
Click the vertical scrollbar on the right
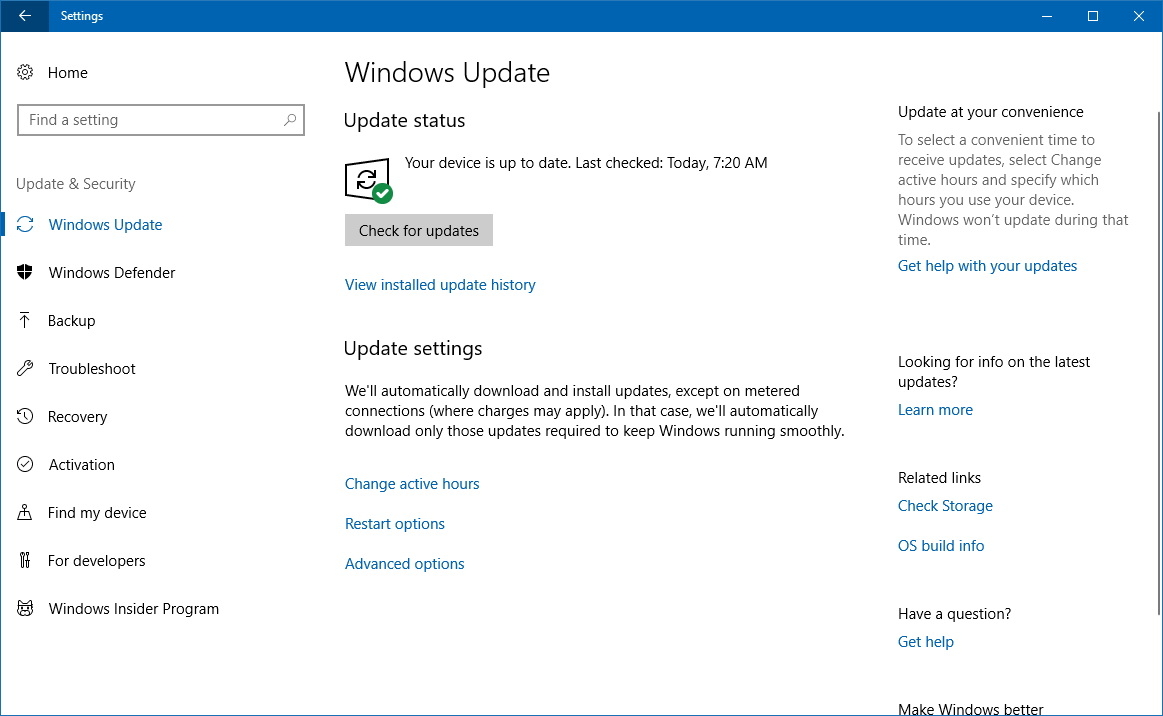(1159, 364)
